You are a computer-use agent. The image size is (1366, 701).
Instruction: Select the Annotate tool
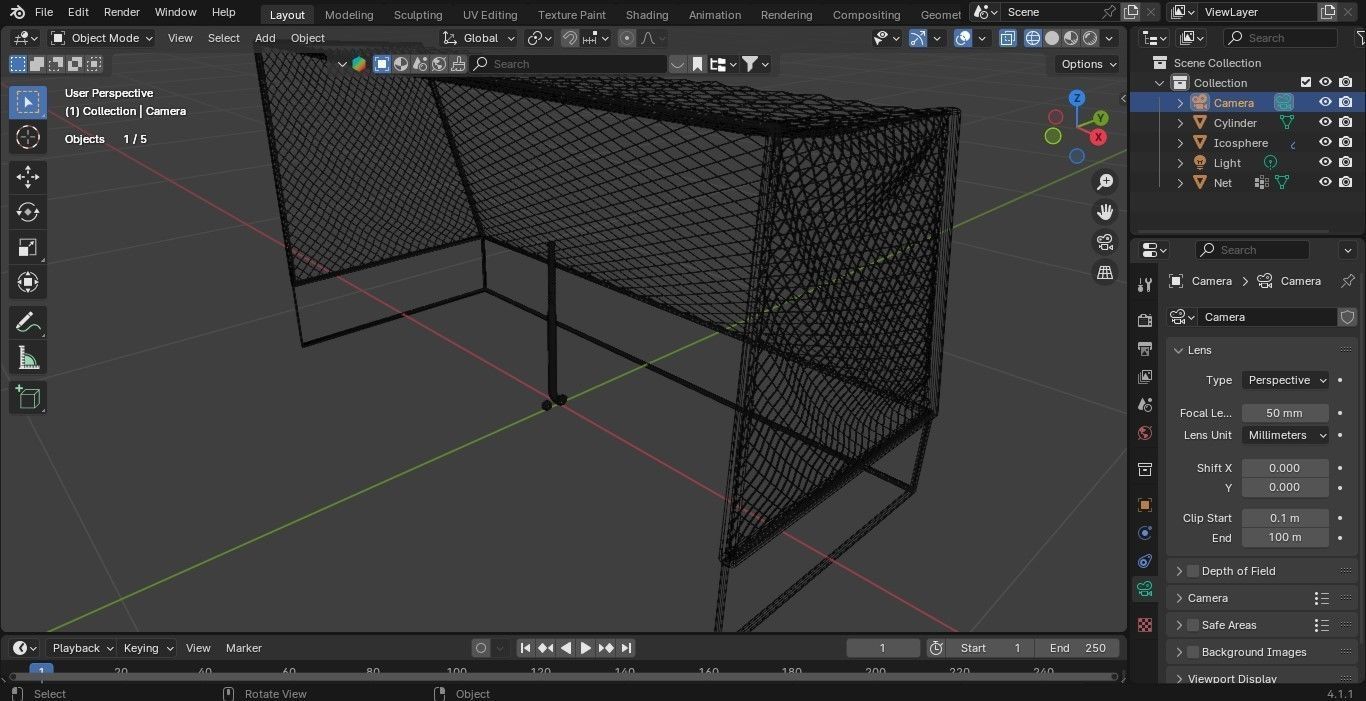click(28, 322)
